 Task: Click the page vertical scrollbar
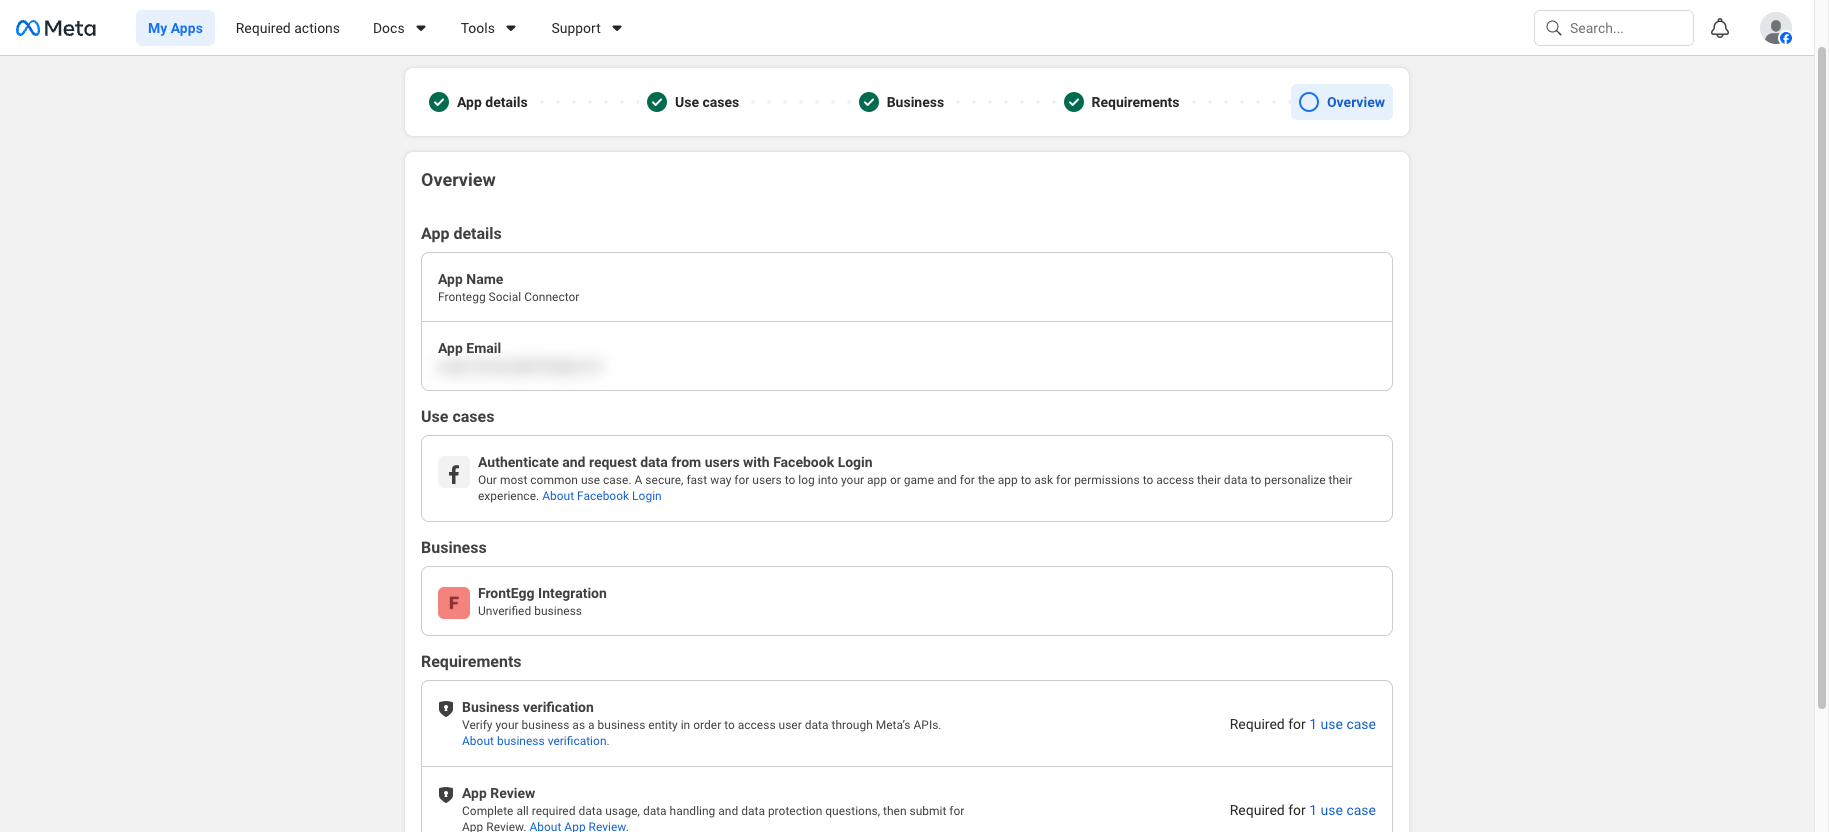pos(1821,378)
